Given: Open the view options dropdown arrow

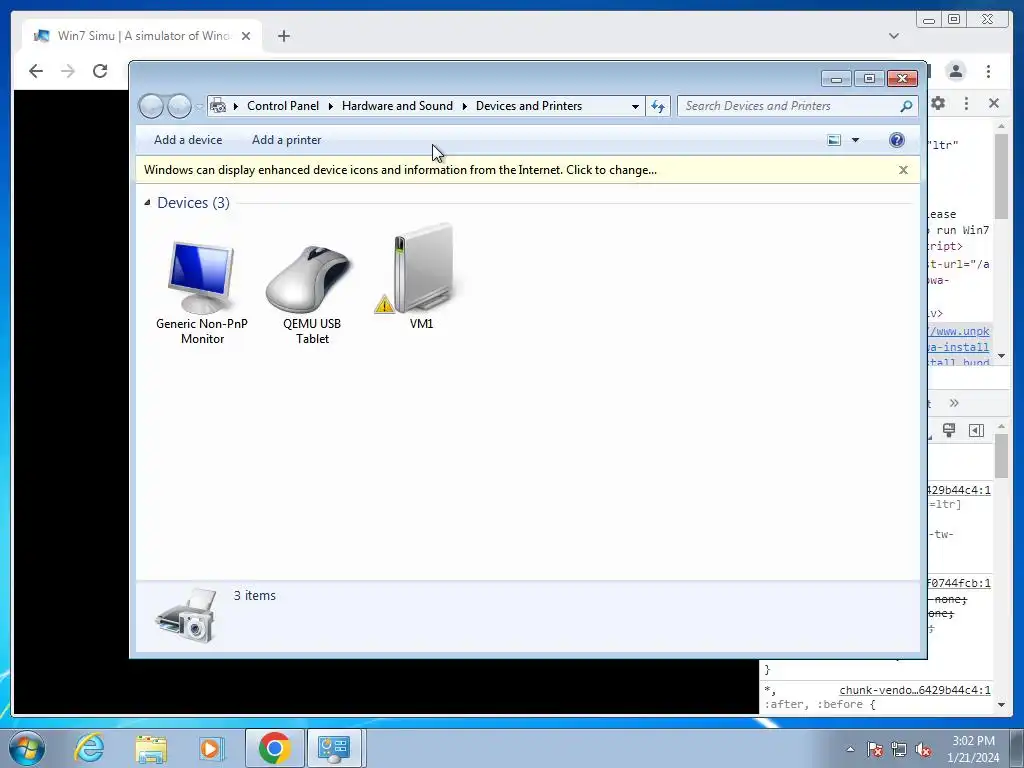Looking at the screenshot, I should point(855,140).
